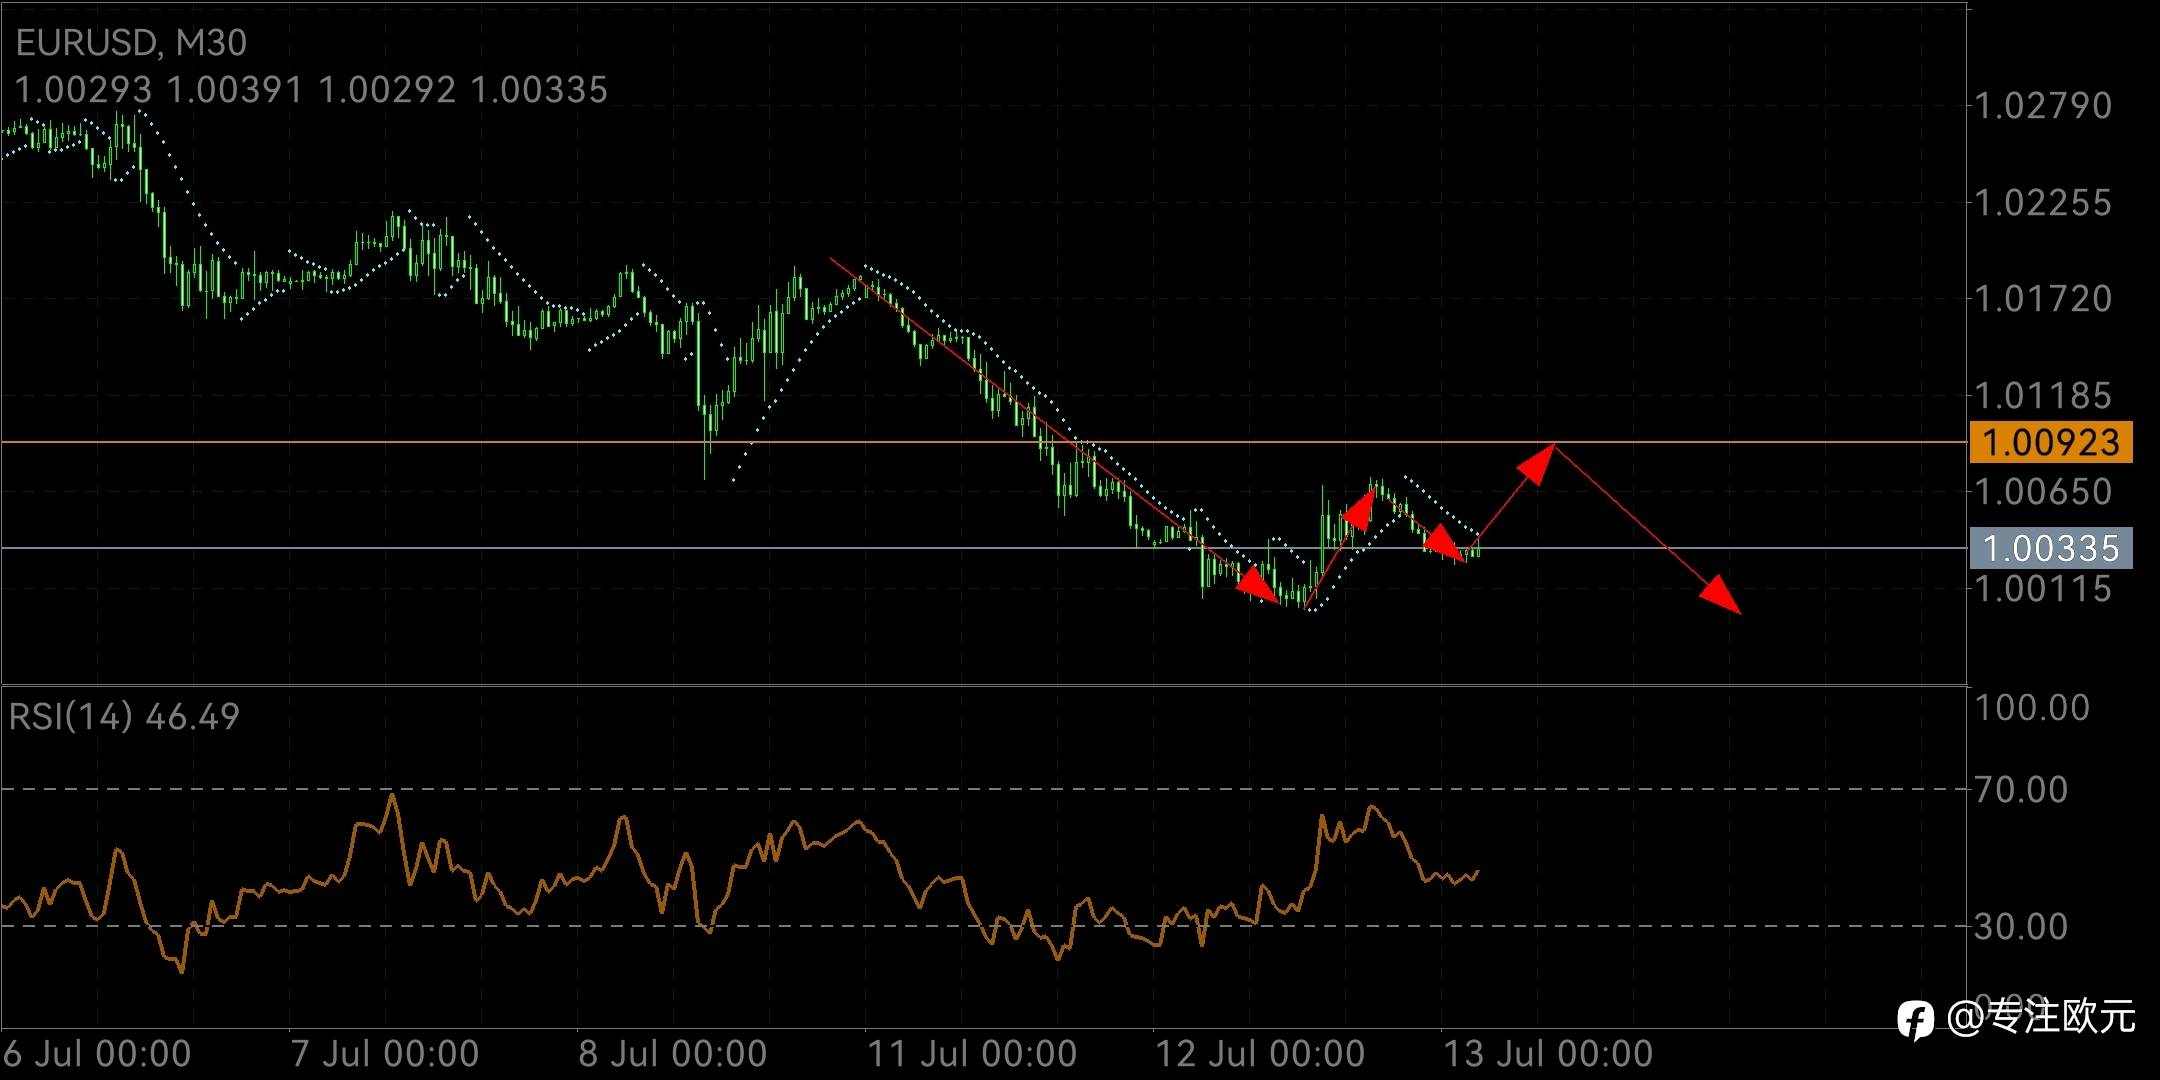Click the 6 Jul 00:00 time axis label

click(x=97, y=1054)
